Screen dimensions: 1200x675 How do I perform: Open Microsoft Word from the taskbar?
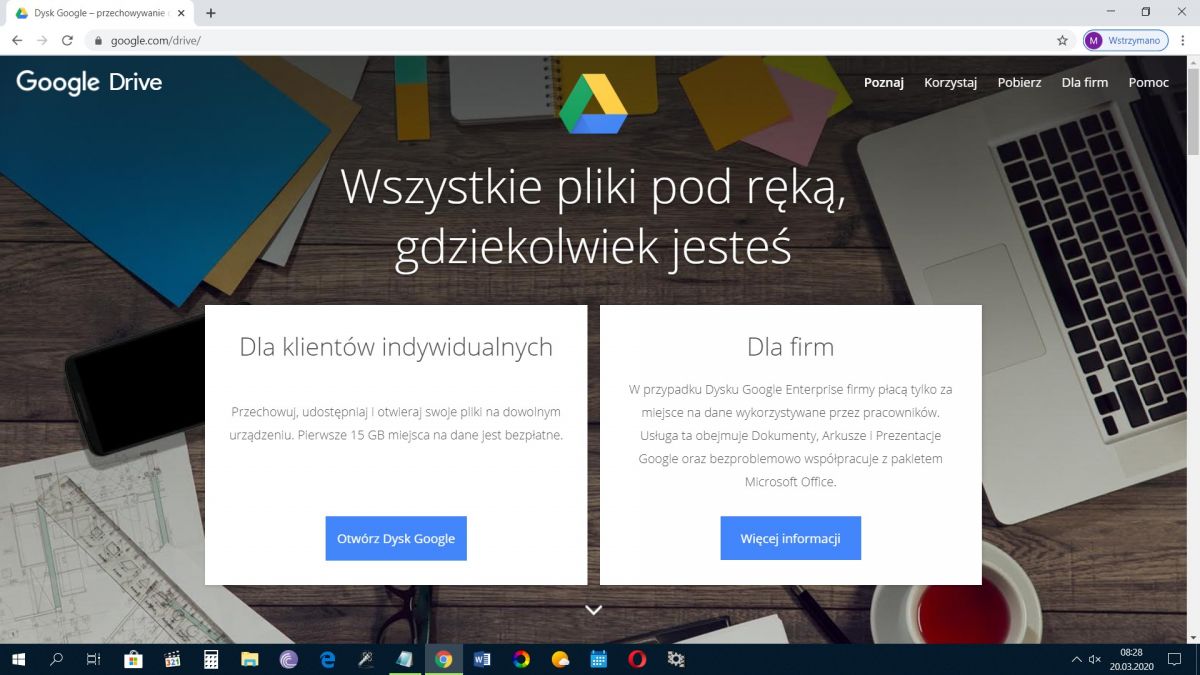click(482, 659)
